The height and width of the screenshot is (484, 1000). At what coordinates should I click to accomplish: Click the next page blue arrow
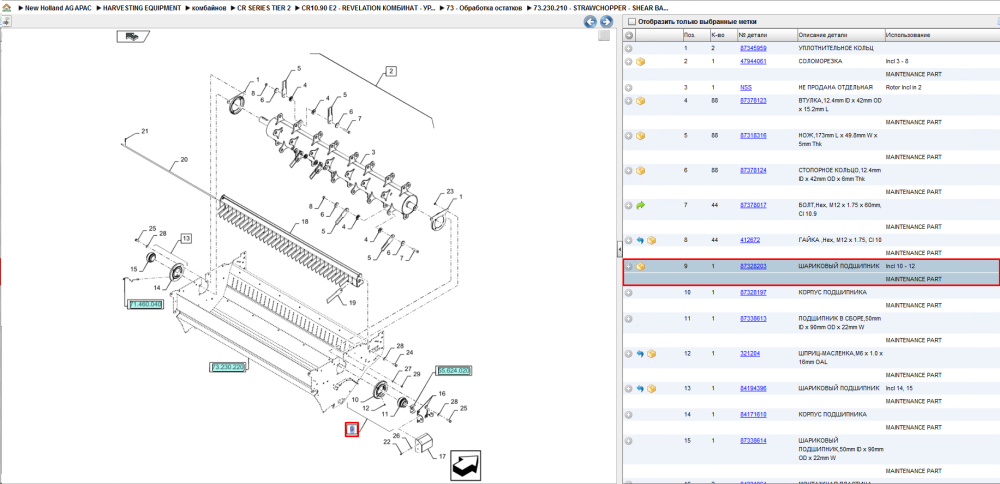606,22
